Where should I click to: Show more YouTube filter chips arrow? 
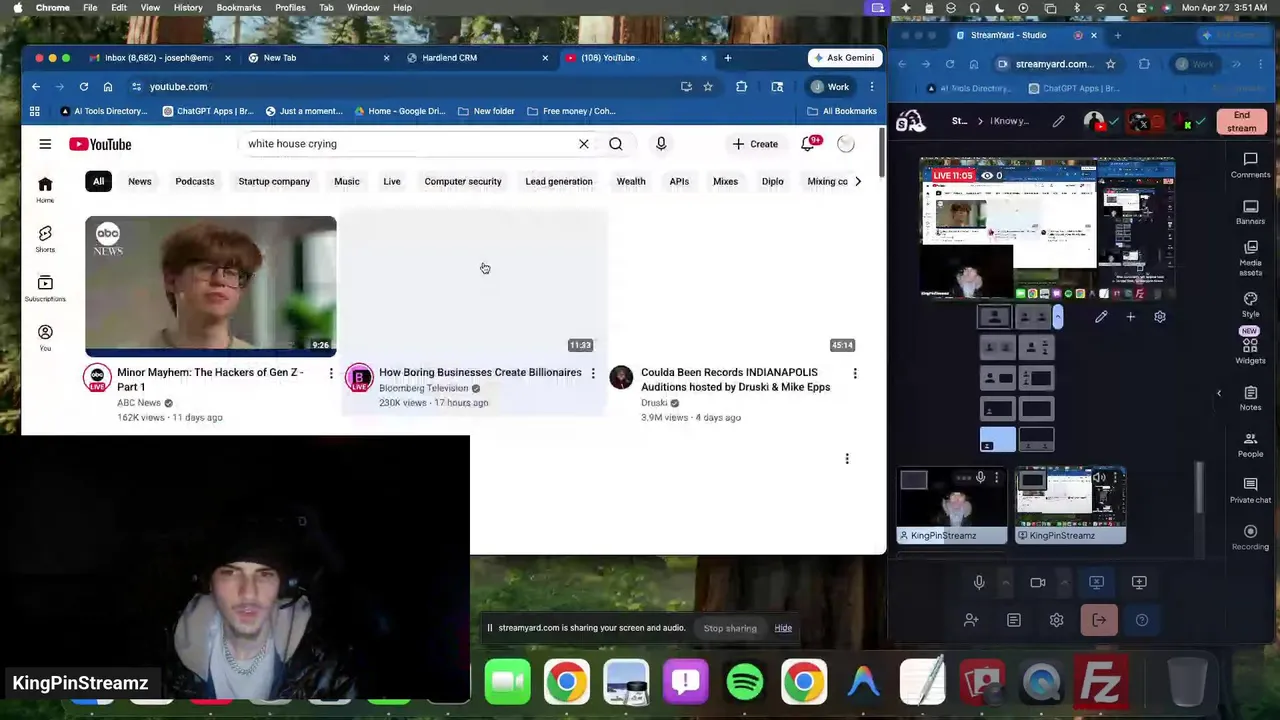pyautogui.click(x=858, y=181)
